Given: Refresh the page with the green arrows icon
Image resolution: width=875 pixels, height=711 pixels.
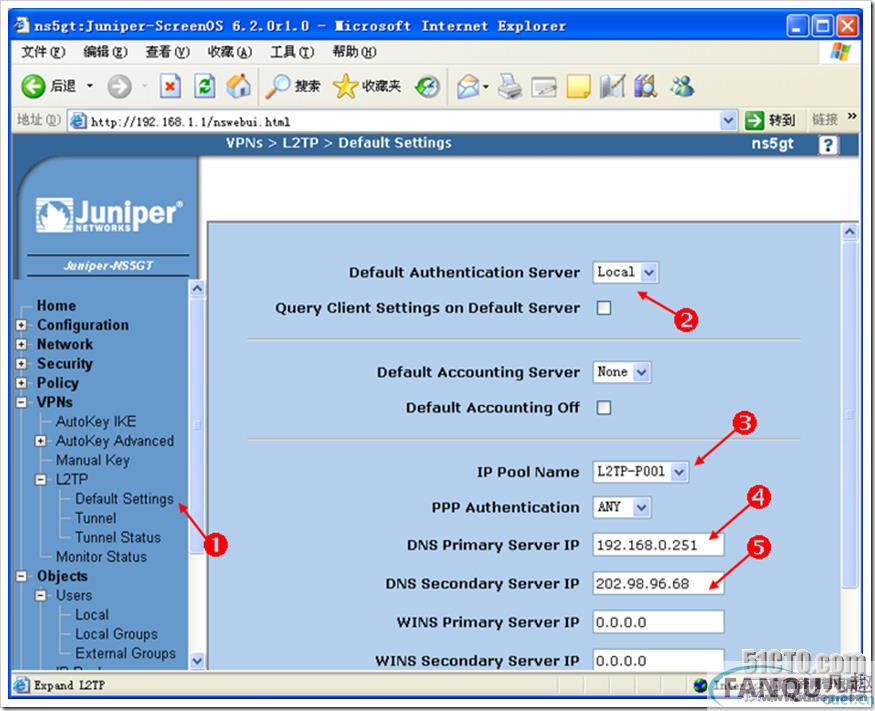Looking at the screenshot, I should pos(205,87).
